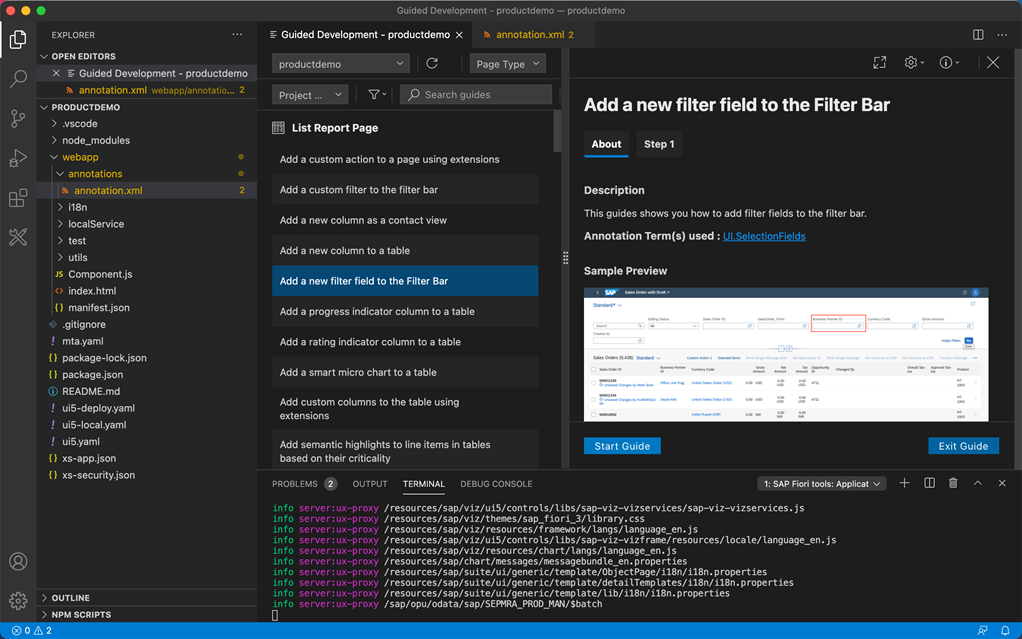Click the Sample Preview thumbnail image
Image resolution: width=1022 pixels, height=639 pixels.
[x=786, y=354]
